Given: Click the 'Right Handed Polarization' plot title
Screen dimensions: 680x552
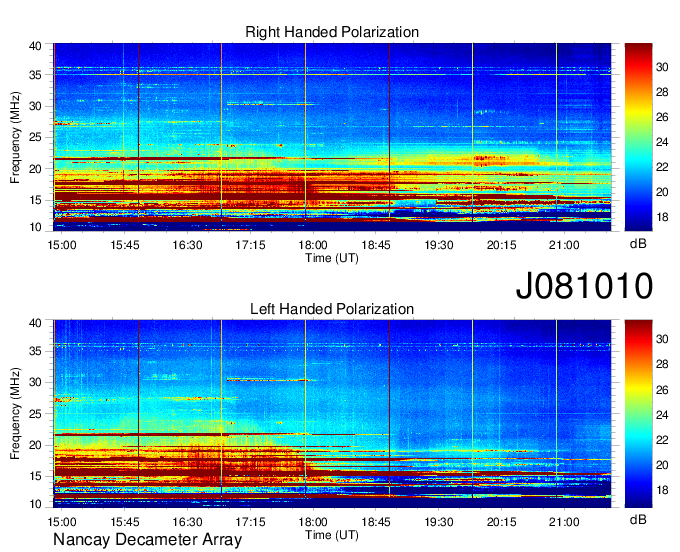Looking at the screenshot, I should 332,32.
